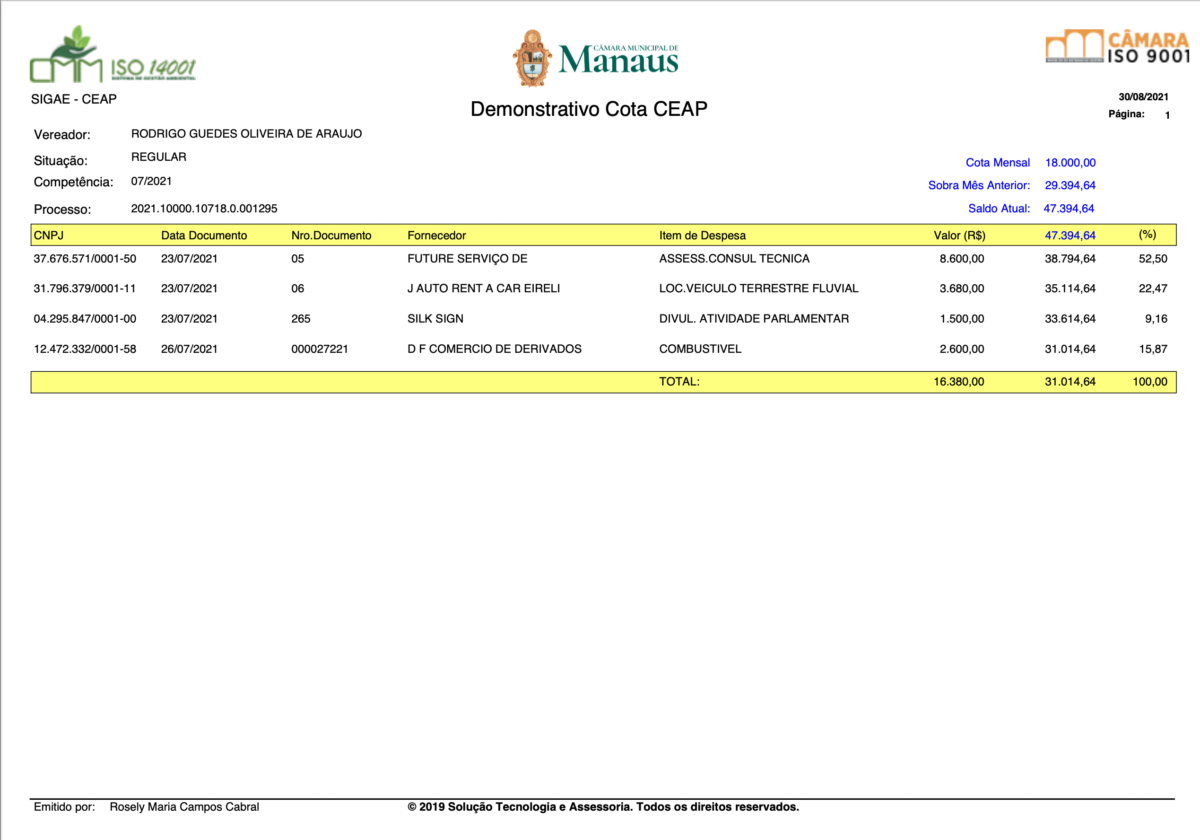This screenshot has height=840, width=1200.
Task: Click the 'Data Documento' column header
Action: point(204,236)
